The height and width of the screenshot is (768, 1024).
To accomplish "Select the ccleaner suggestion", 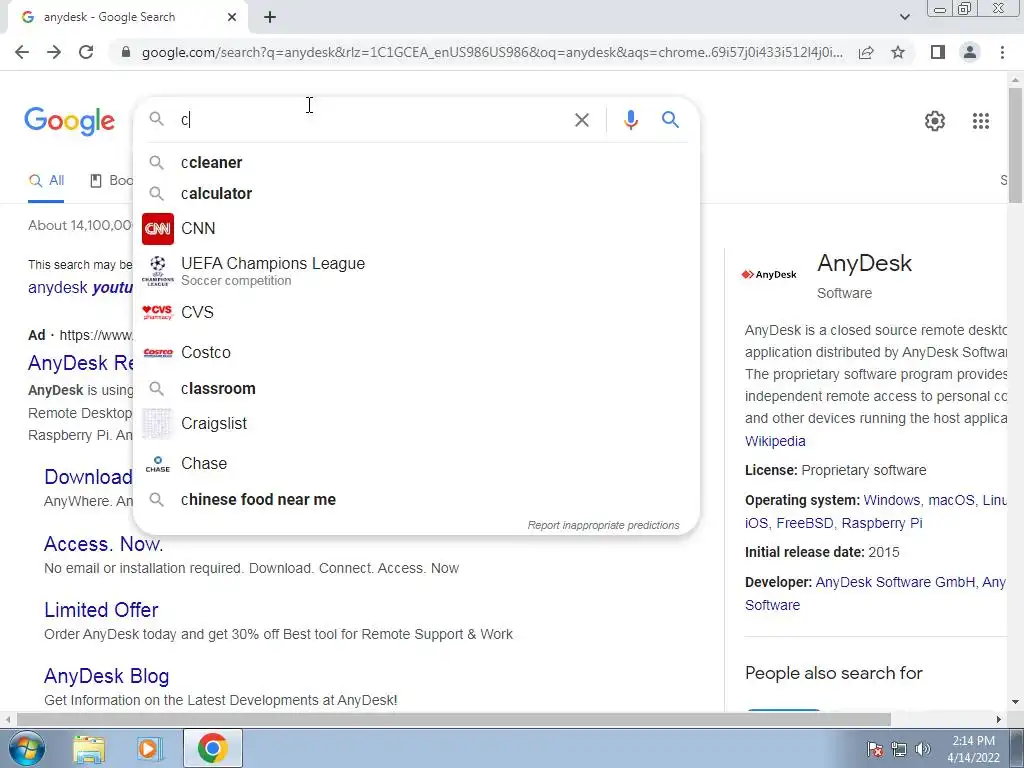I will [415, 163].
